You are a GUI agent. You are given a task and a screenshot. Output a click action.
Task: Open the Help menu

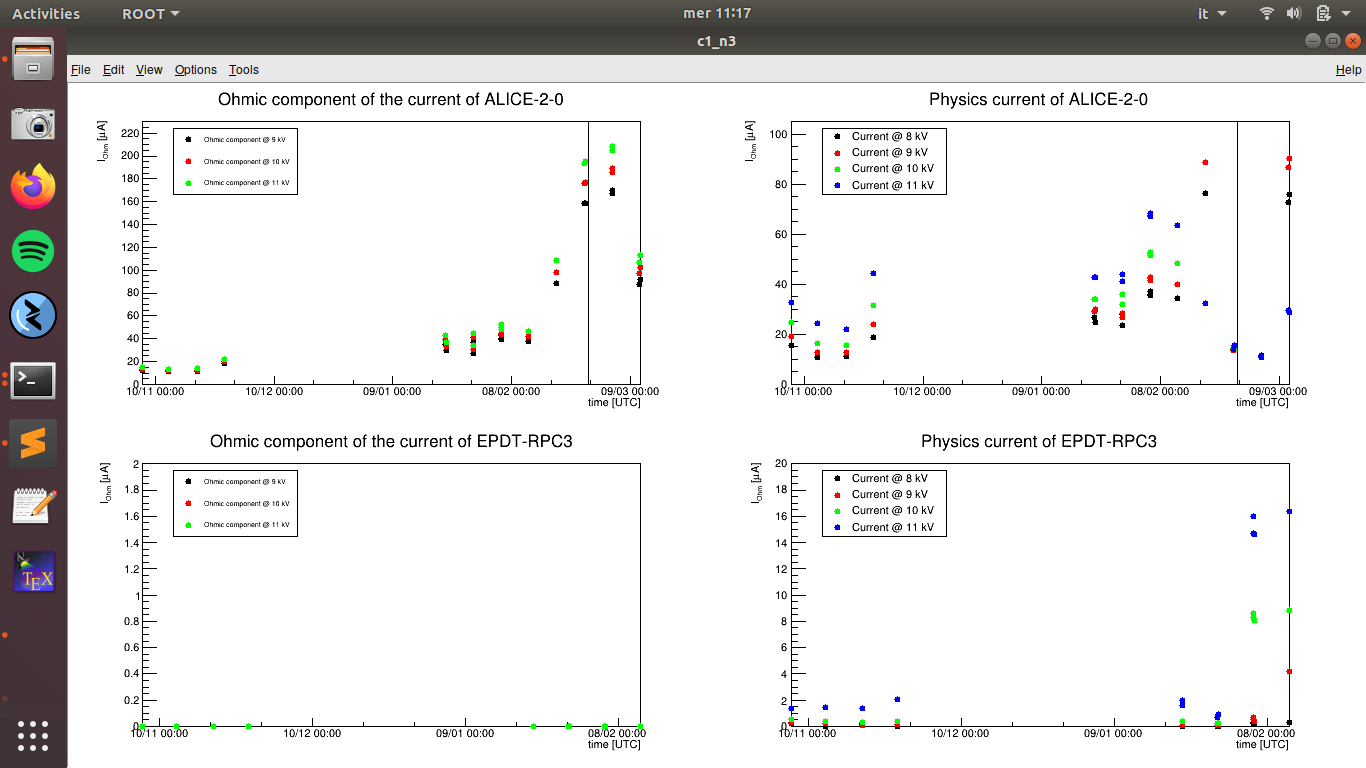click(1348, 70)
